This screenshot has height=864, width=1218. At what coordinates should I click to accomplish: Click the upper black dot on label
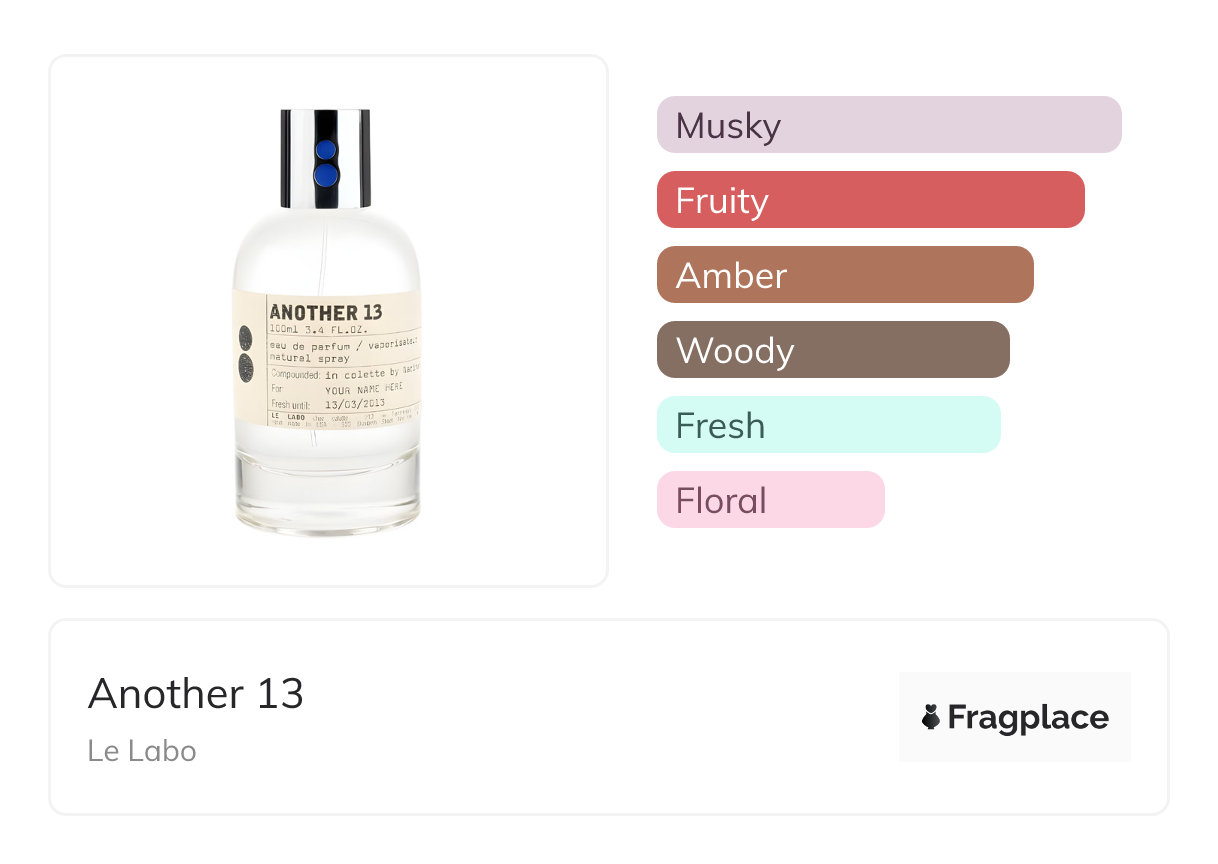[247, 337]
